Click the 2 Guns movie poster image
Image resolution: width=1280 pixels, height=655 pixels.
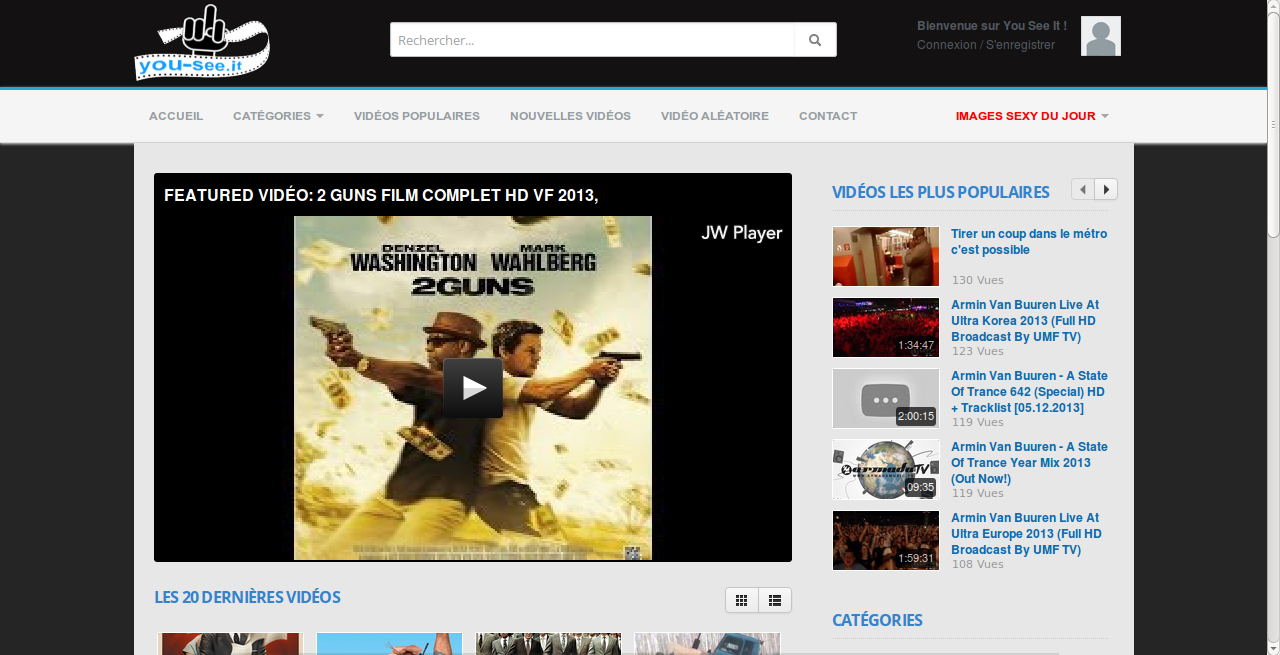[x=473, y=388]
